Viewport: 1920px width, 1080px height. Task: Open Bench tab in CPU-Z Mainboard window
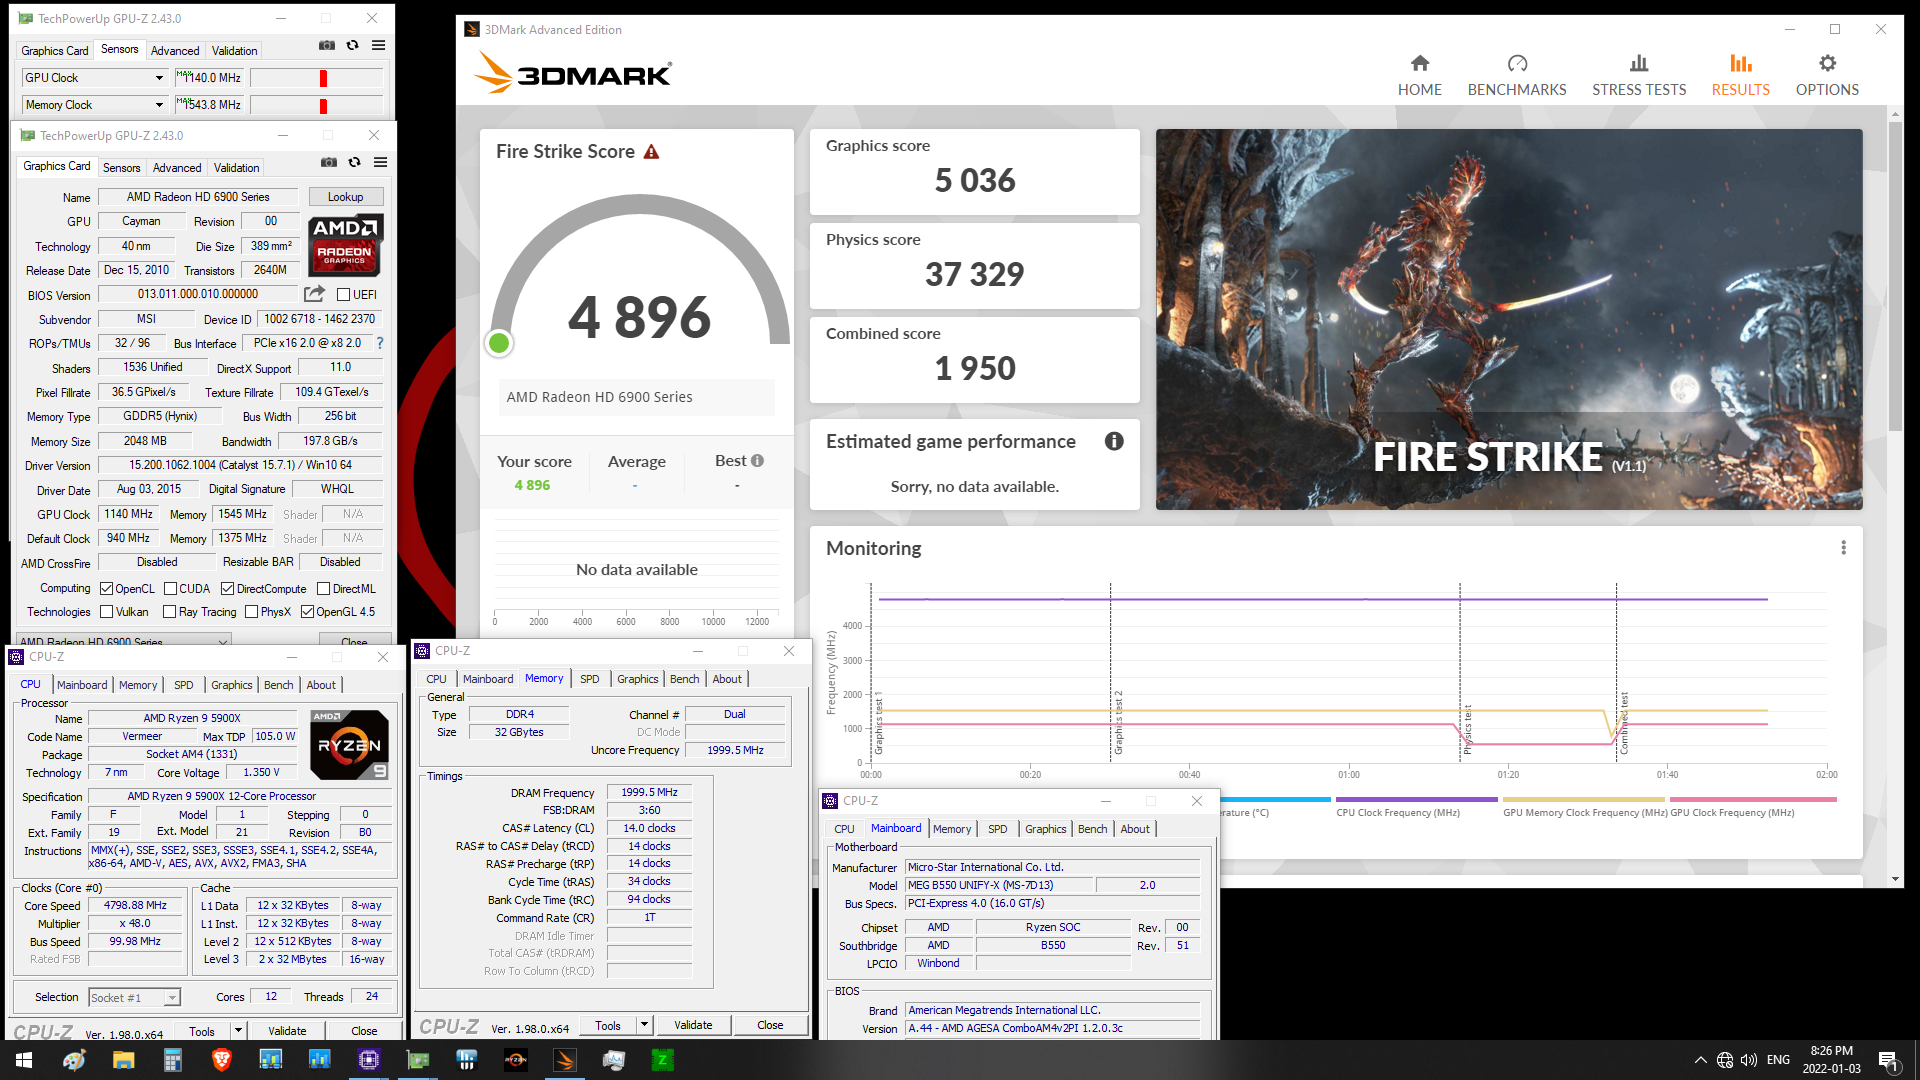coord(1092,829)
